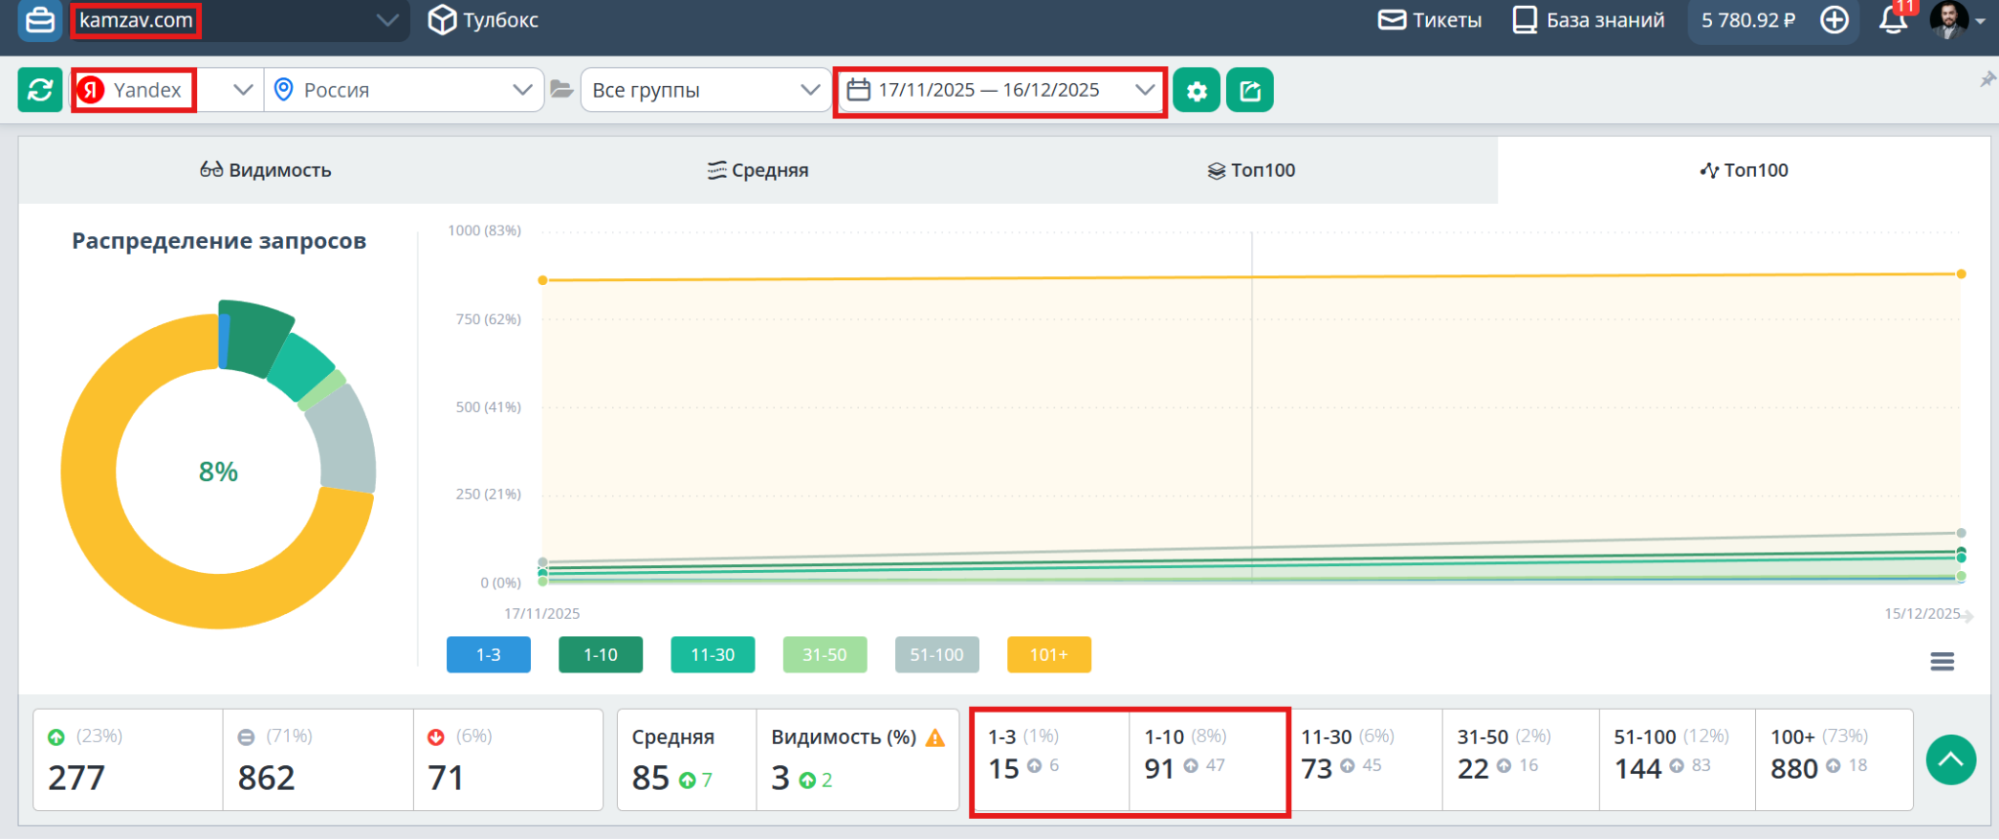Click the plus icon to add balance
The height and width of the screenshot is (840, 1999).
pyautogui.click(x=1834, y=20)
